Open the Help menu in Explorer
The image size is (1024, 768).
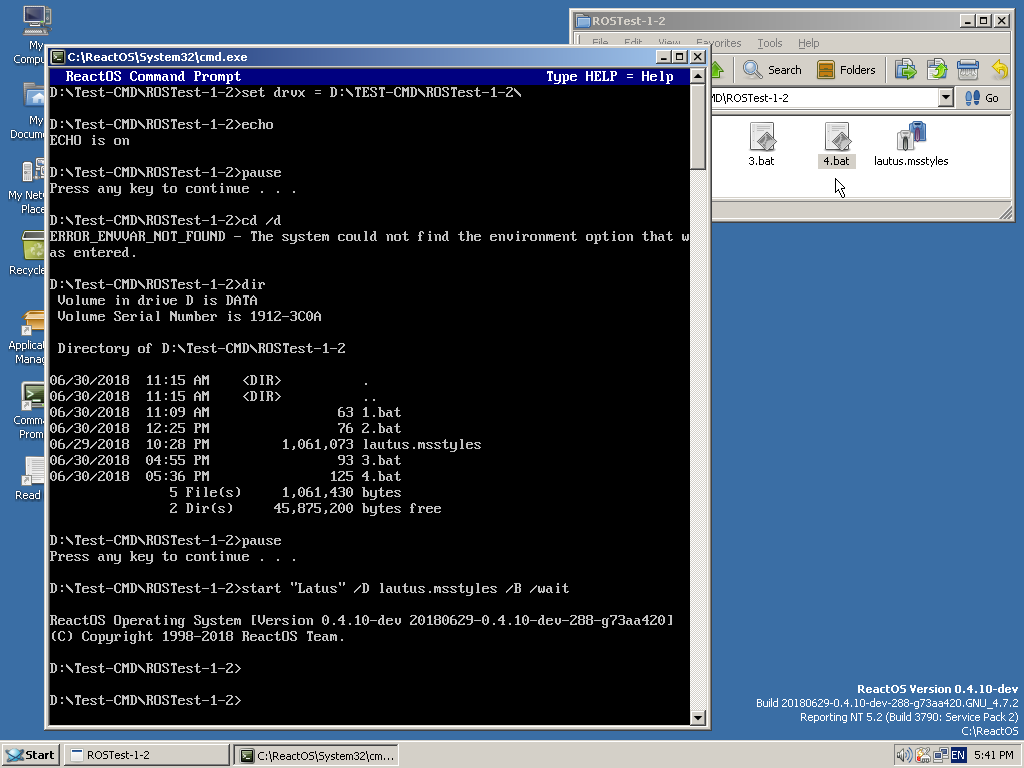(x=808, y=43)
